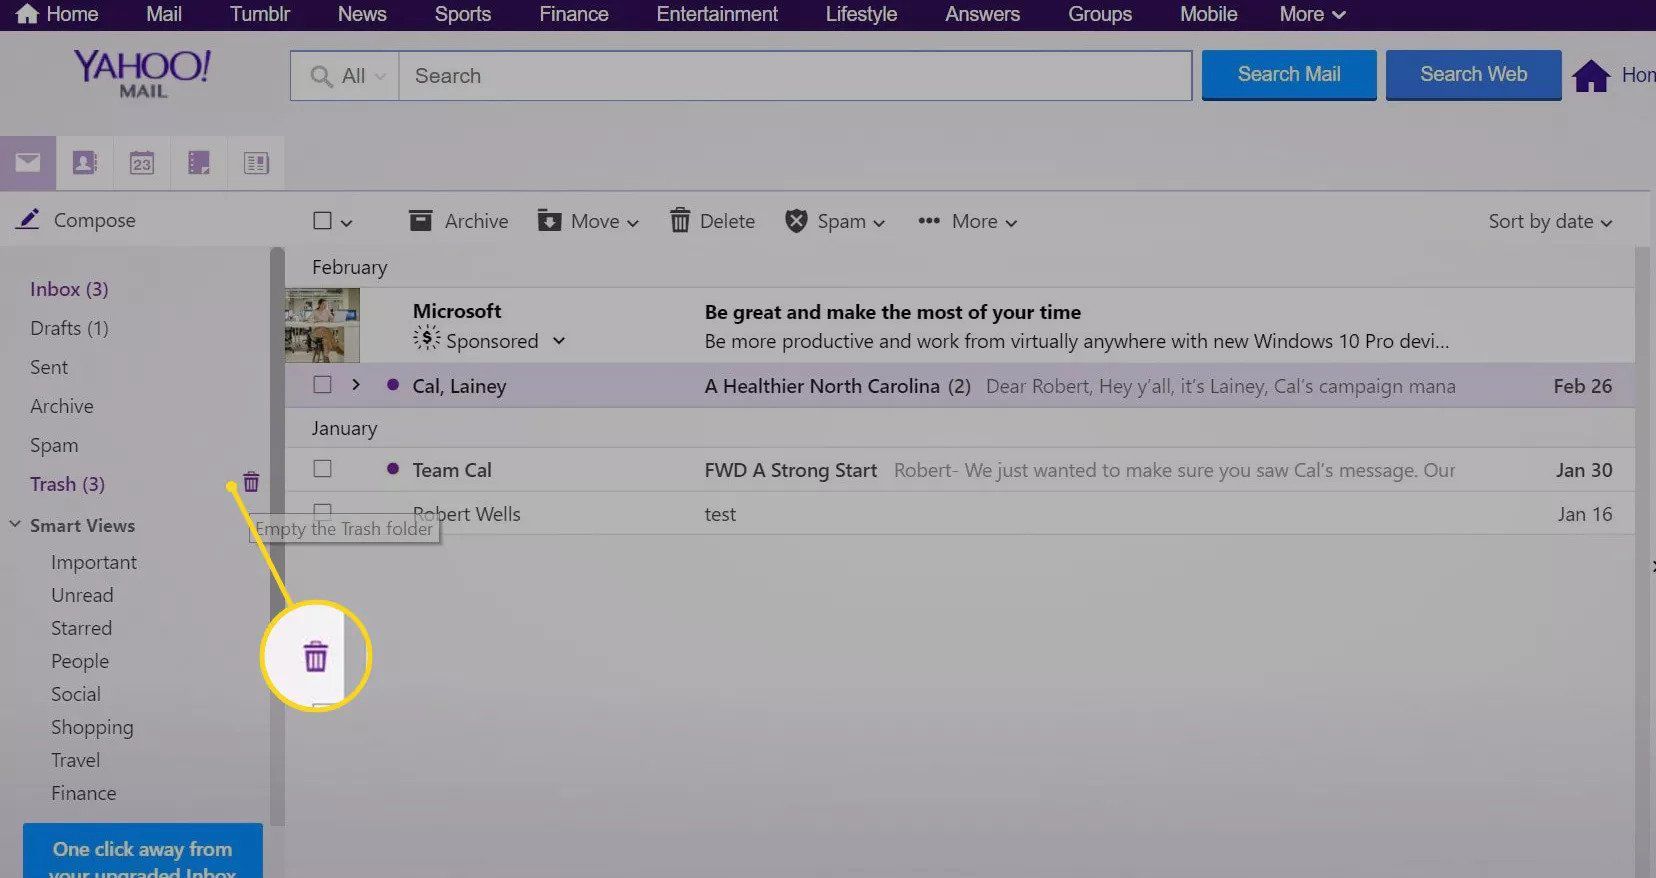
Task: Open the Contacts icon tab
Action: (x=85, y=163)
